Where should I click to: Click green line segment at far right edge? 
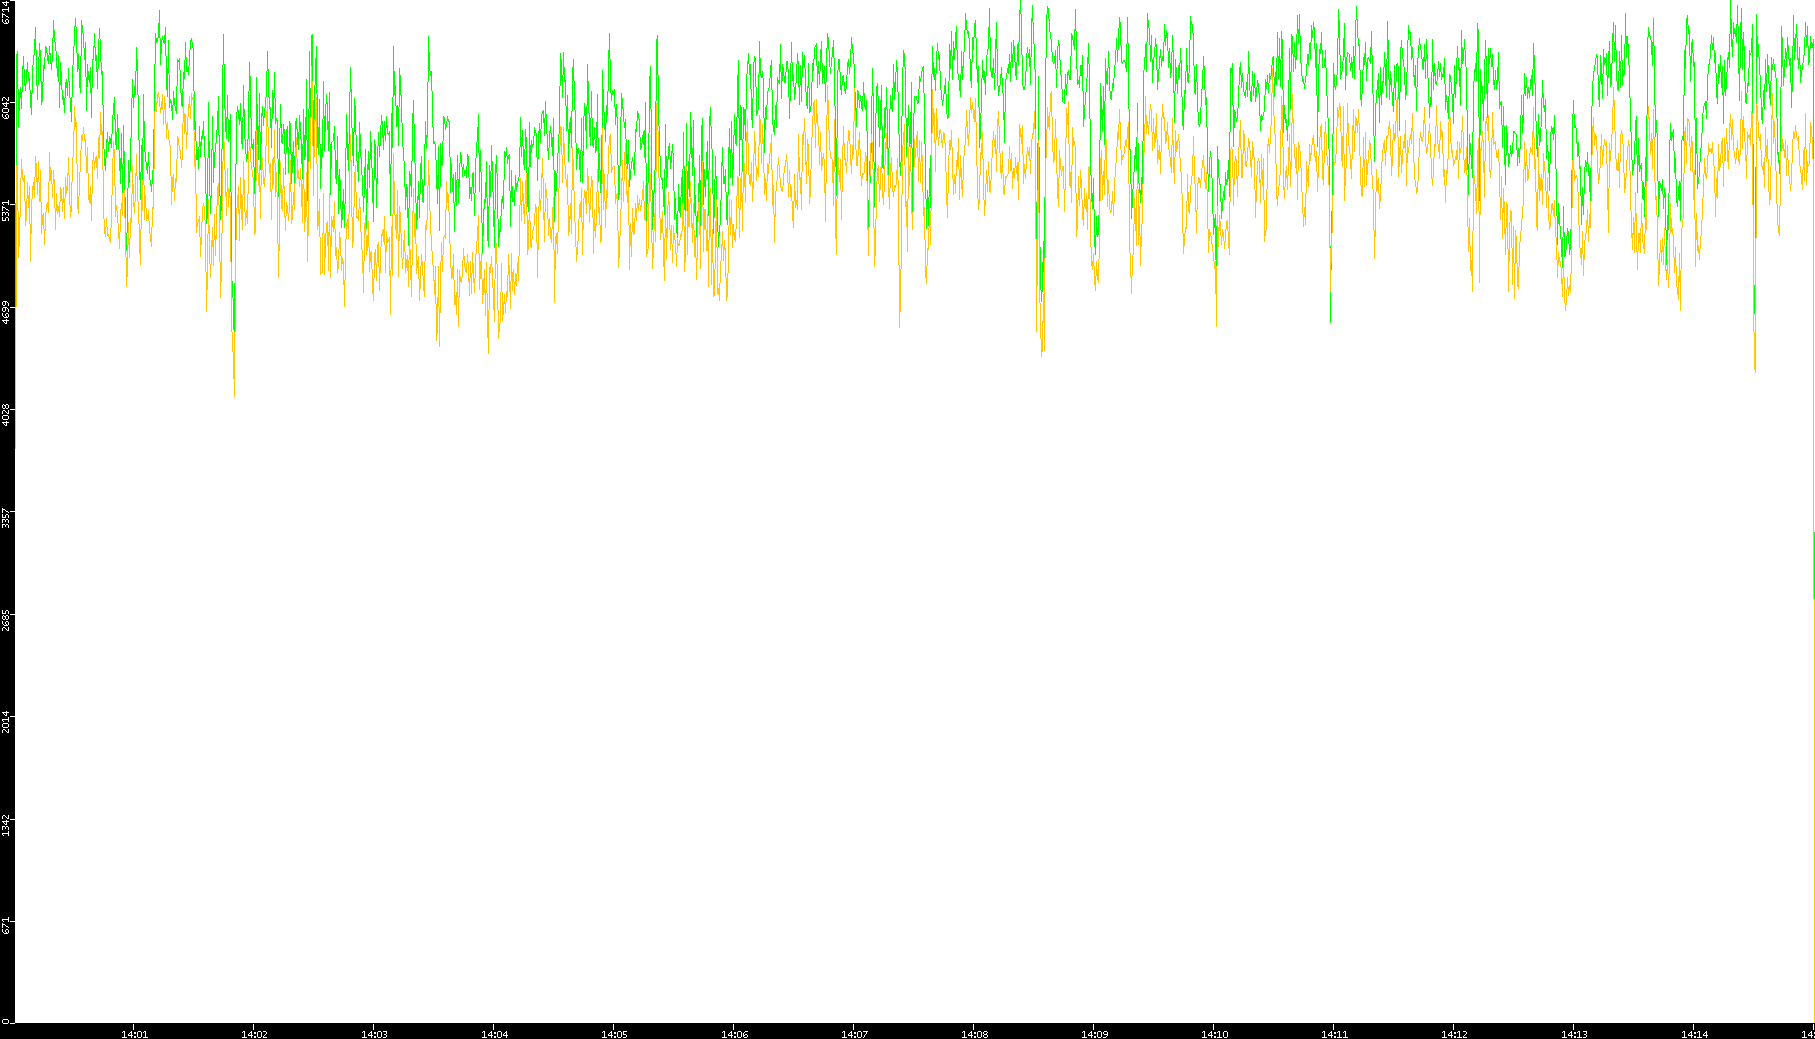tap(1813, 565)
